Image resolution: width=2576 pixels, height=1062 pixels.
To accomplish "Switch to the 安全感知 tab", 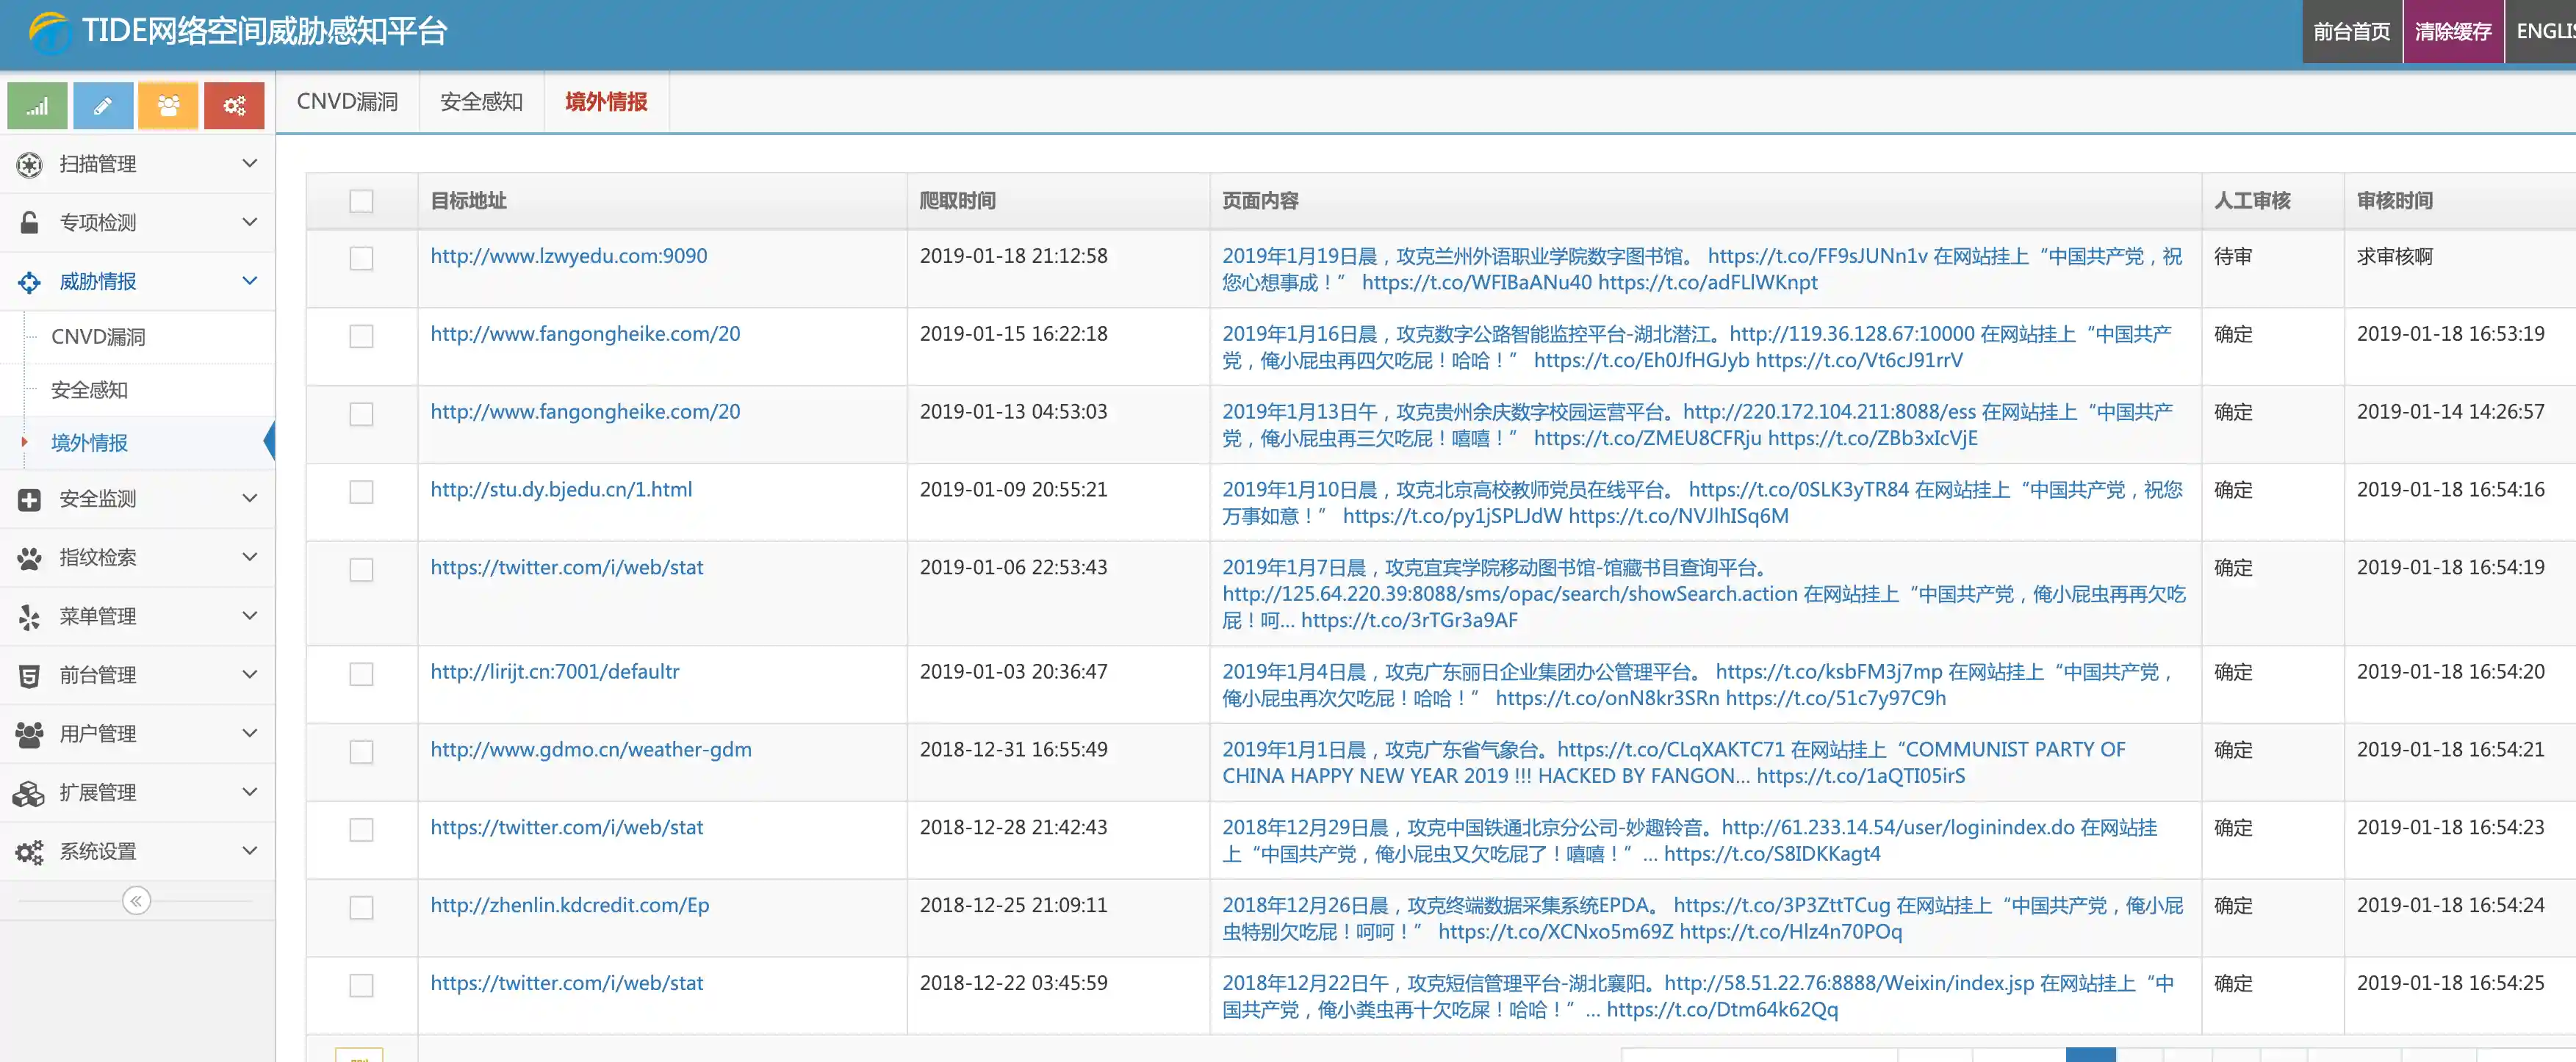I will tap(481, 102).
